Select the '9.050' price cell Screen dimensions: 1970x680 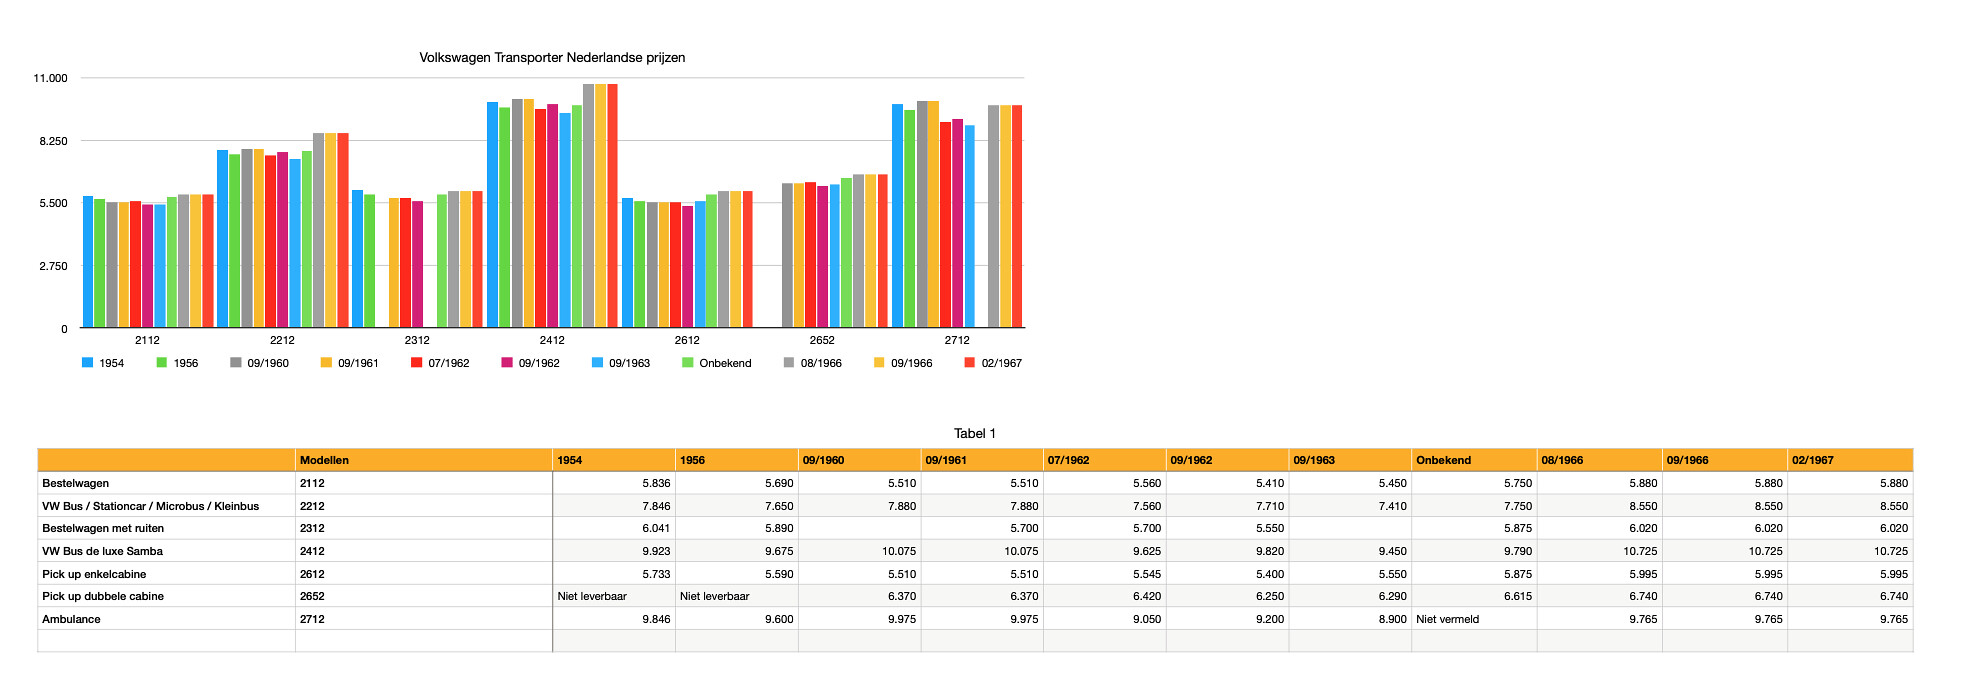(1105, 619)
